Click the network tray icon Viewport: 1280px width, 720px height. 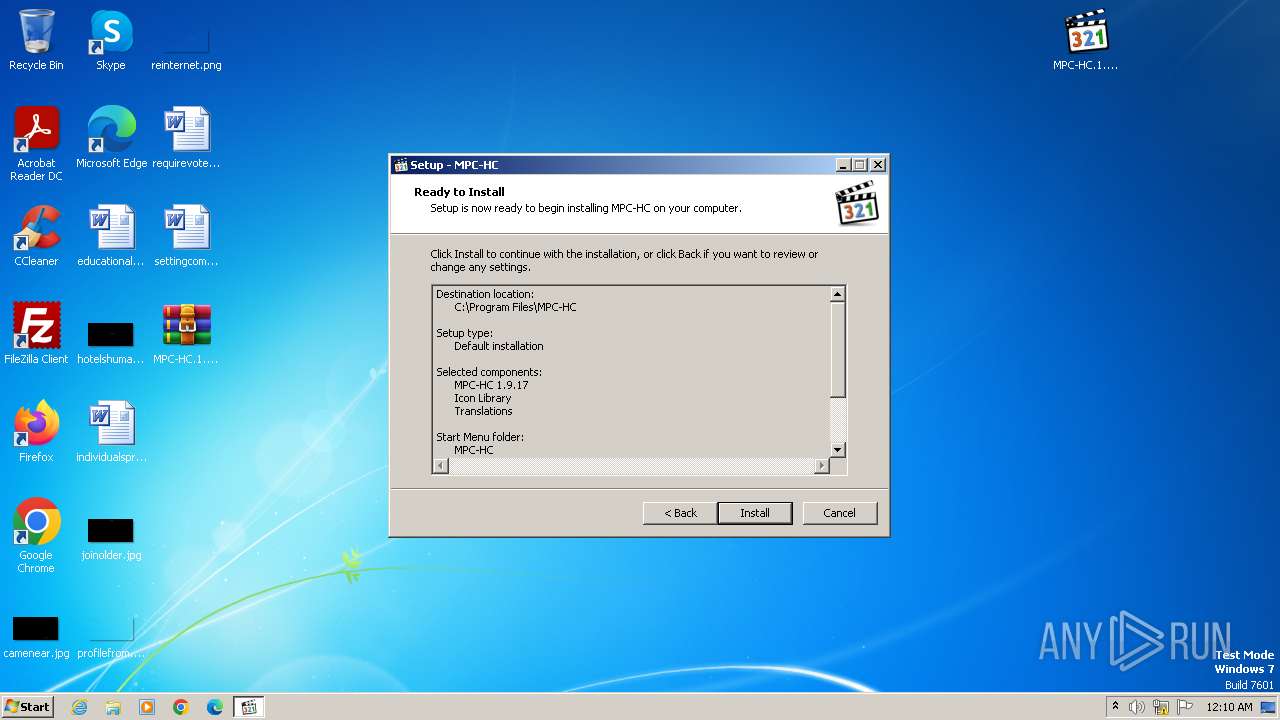[1161, 707]
